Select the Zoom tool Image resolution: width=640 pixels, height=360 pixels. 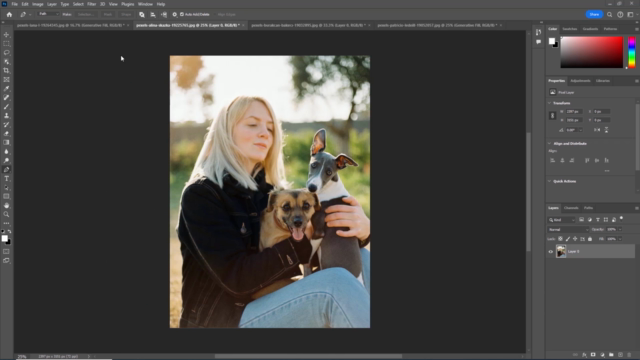click(x=7, y=214)
